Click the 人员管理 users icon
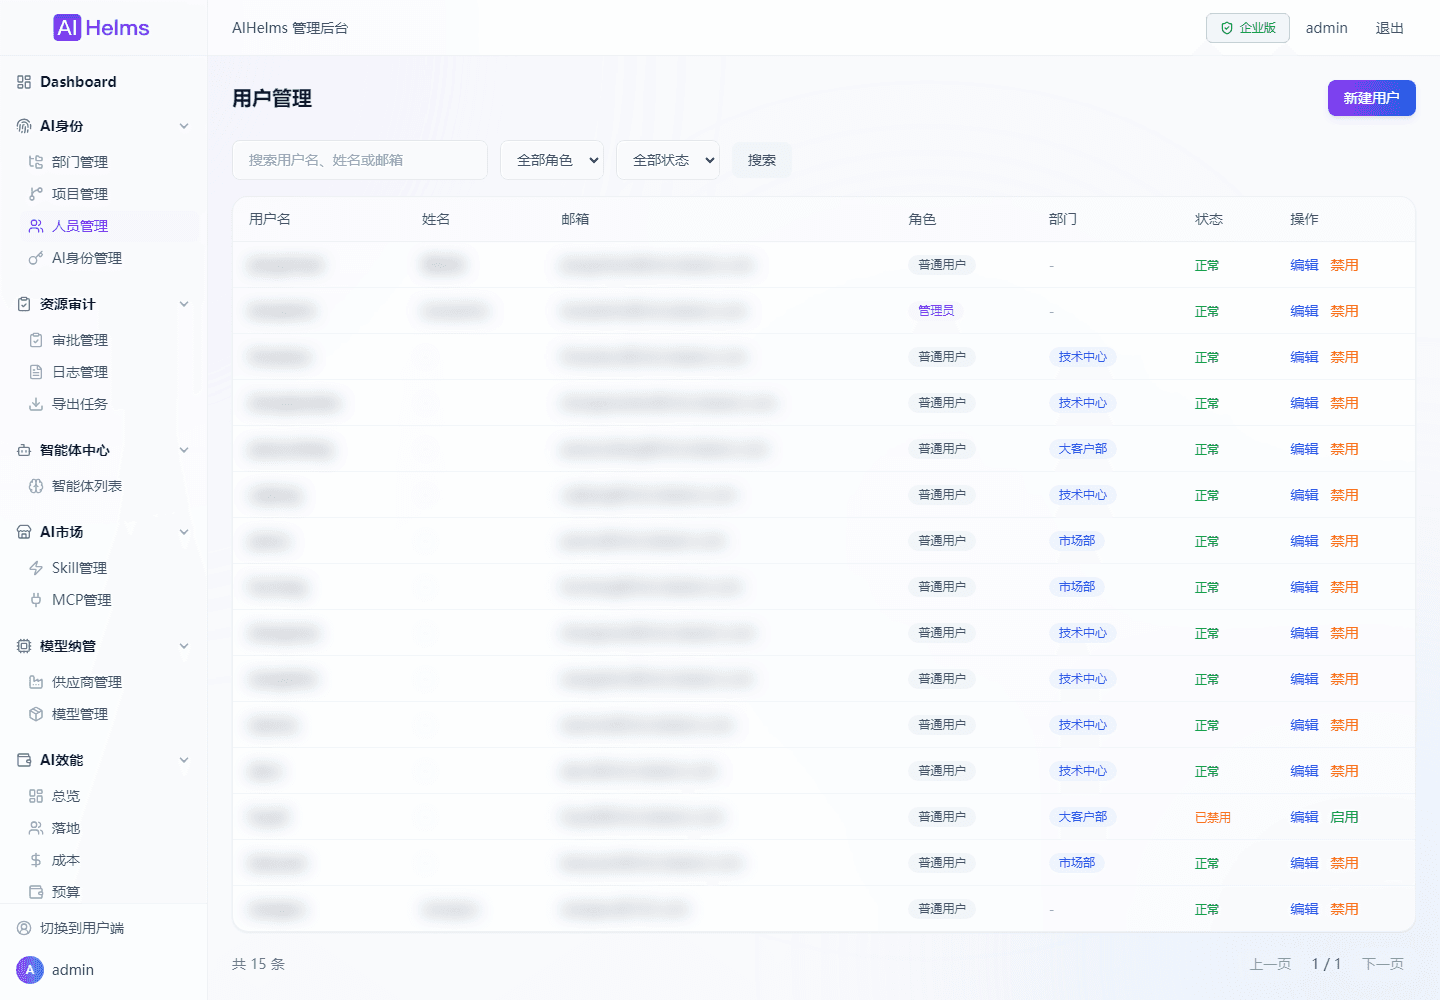Viewport: 1440px width, 1000px height. (x=36, y=226)
